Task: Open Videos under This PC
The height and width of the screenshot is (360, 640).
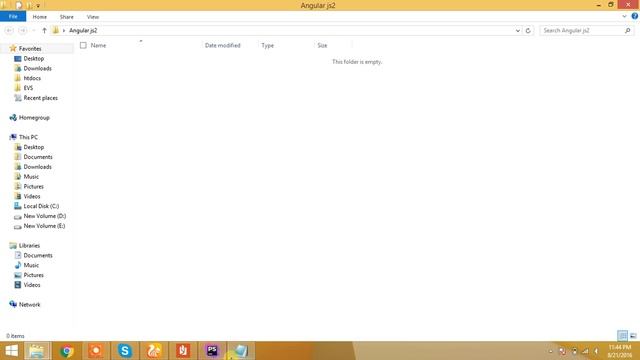Action: coord(31,196)
